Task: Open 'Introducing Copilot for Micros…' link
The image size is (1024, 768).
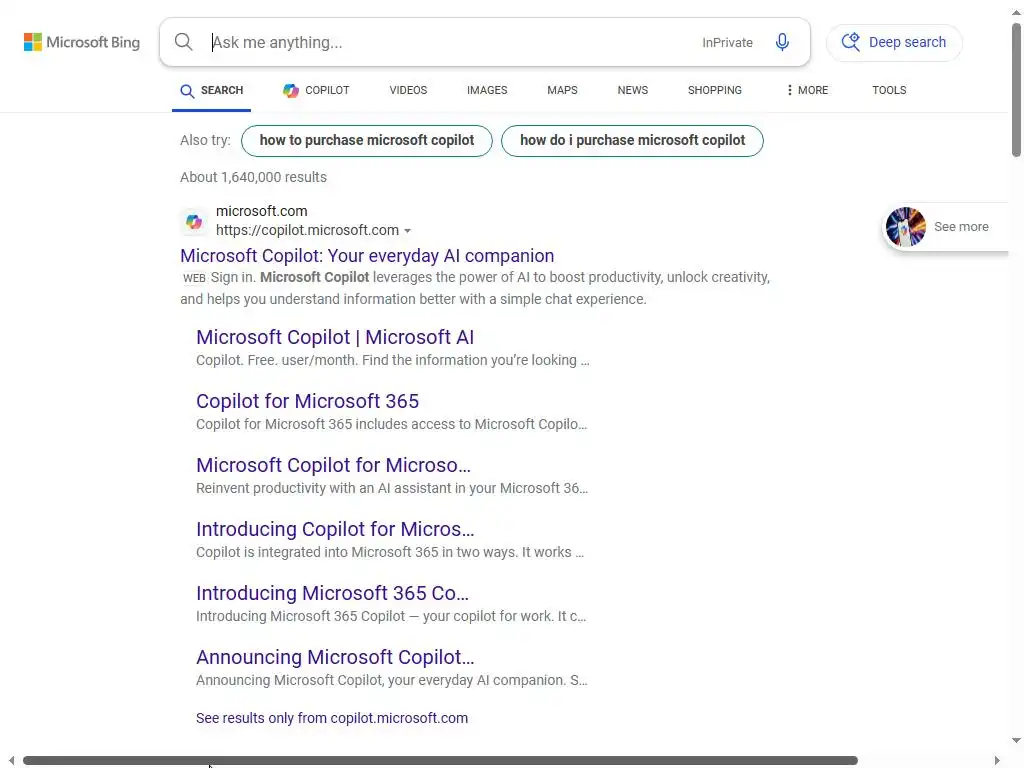Action: (x=335, y=529)
